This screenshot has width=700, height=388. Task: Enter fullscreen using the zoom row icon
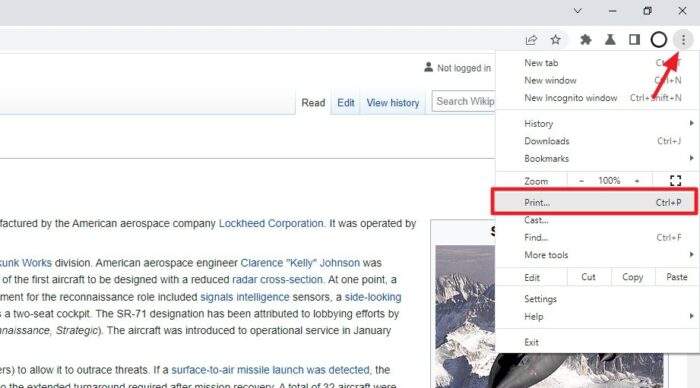[675, 181]
